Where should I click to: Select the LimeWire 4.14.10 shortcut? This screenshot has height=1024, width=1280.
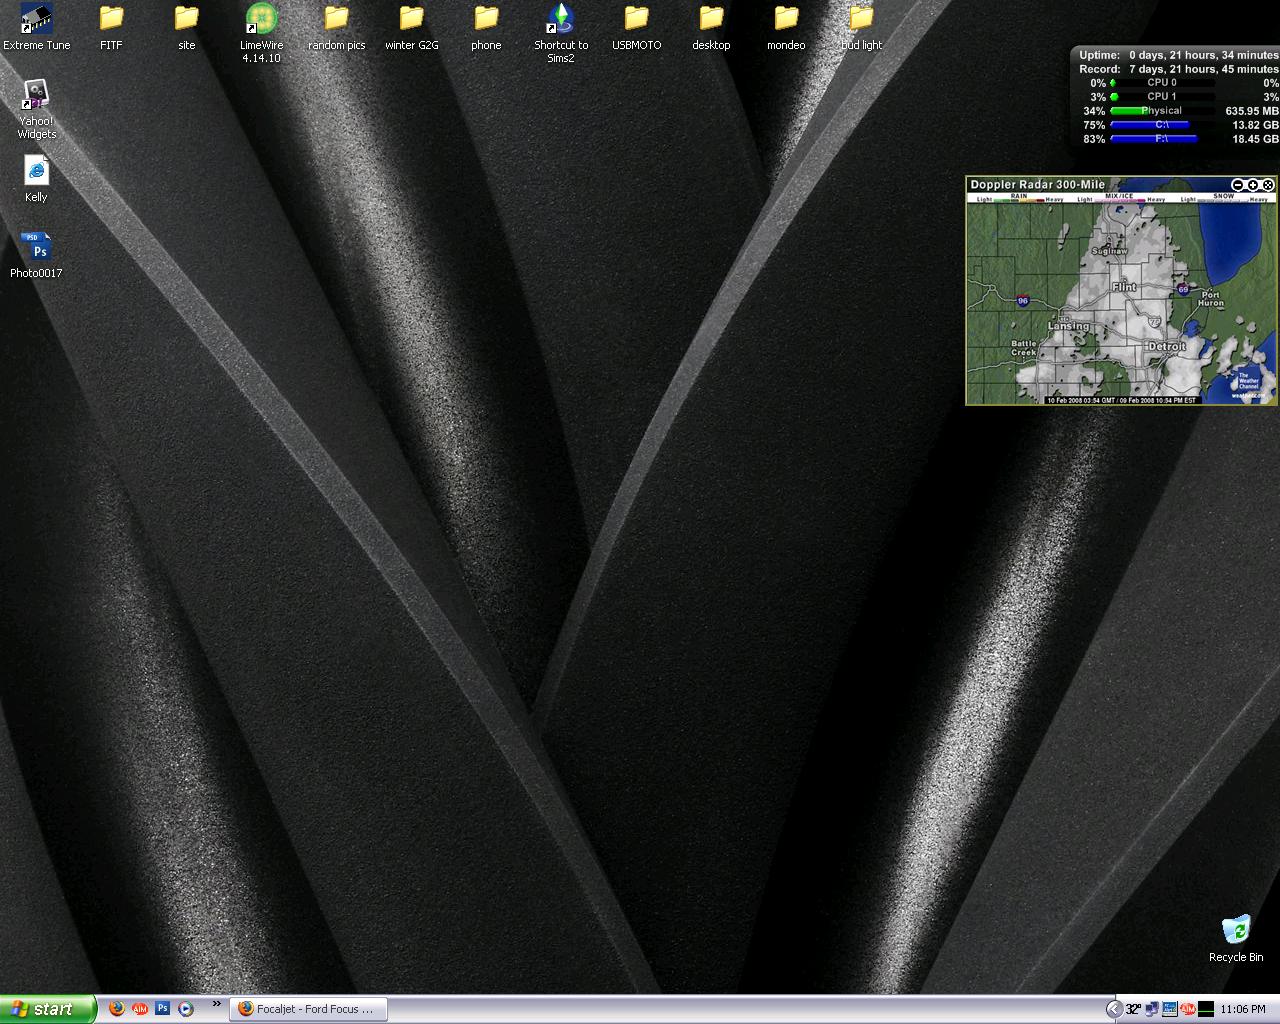click(261, 33)
